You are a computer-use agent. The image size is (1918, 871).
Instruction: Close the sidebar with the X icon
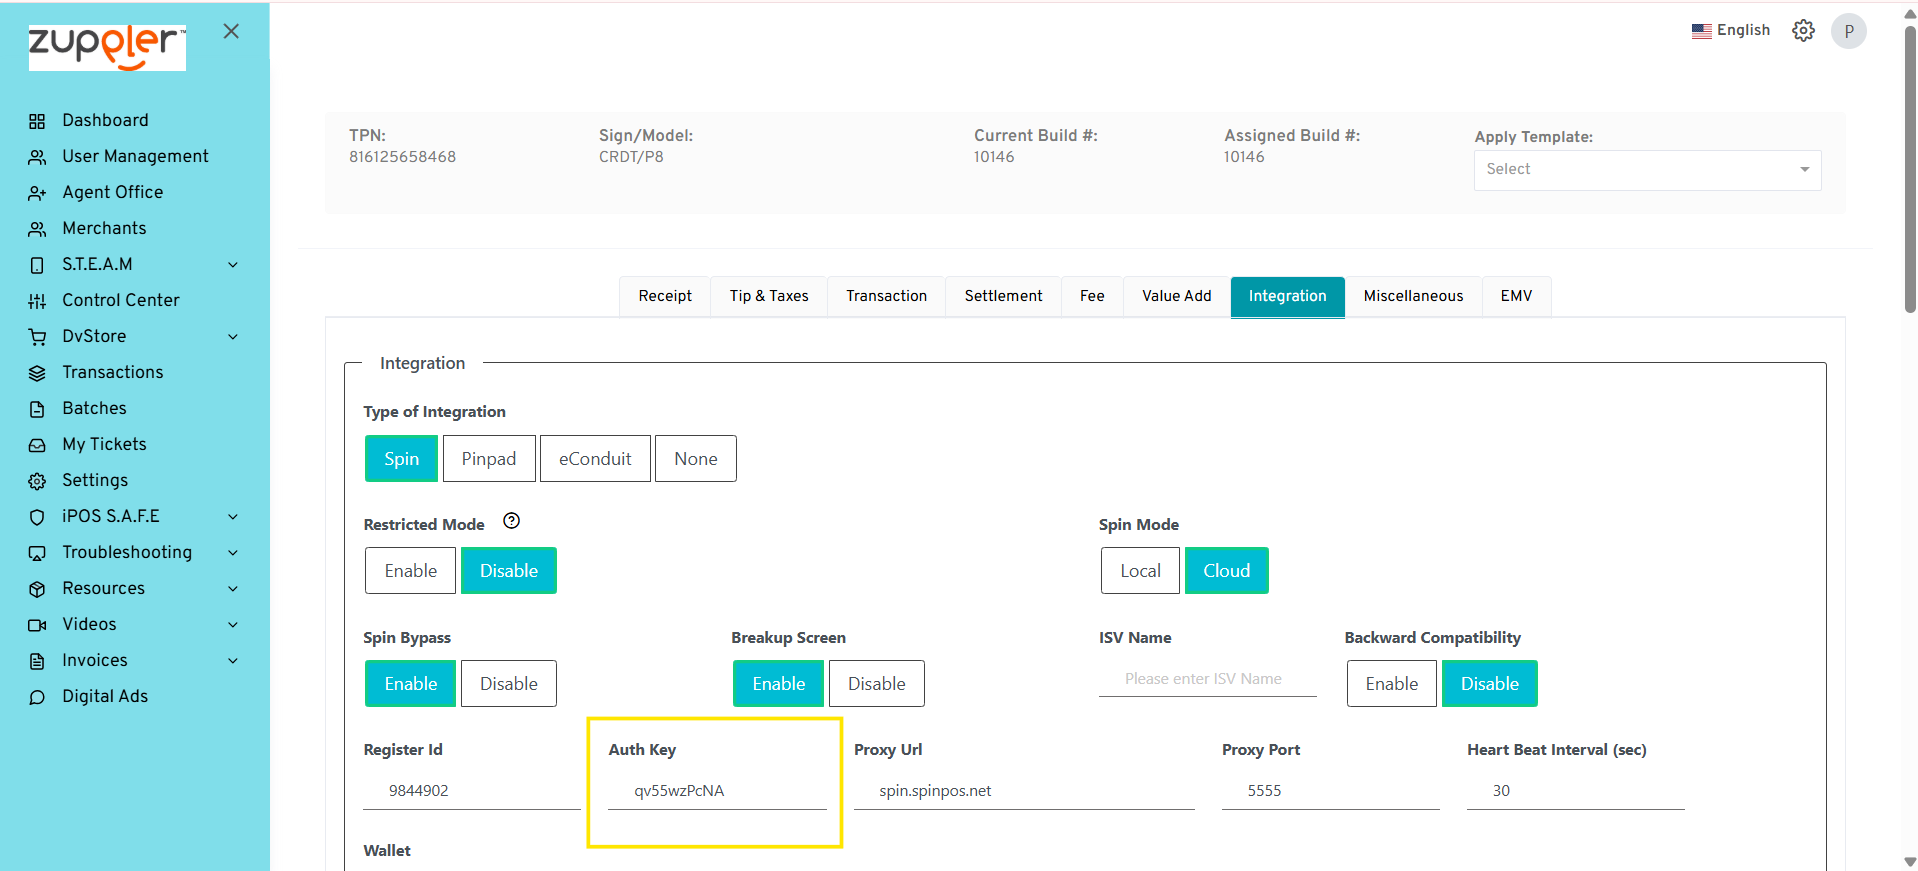click(x=231, y=31)
